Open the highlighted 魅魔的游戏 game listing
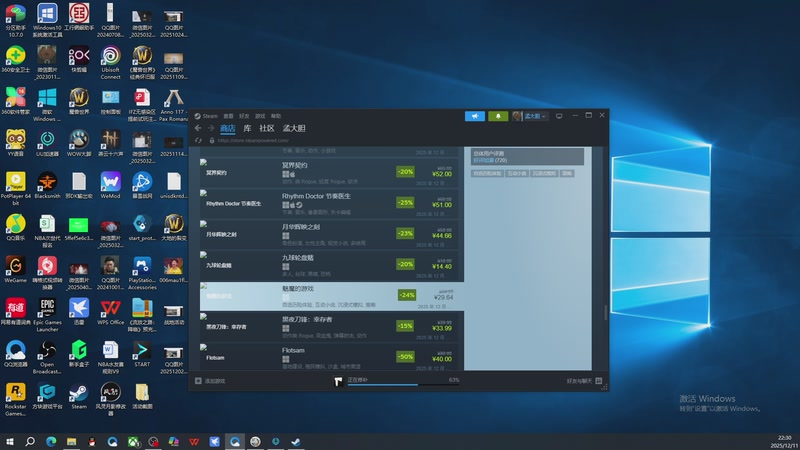Image resolution: width=800 pixels, height=450 pixels. 330,296
